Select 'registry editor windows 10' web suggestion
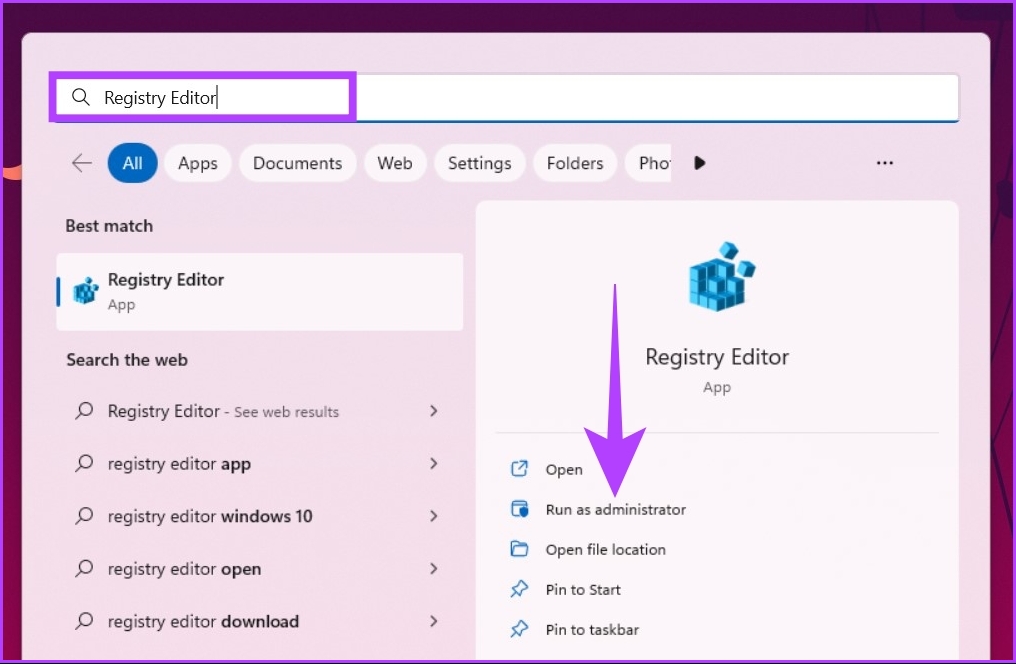Screen dimensions: 1016x664 [258, 516]
